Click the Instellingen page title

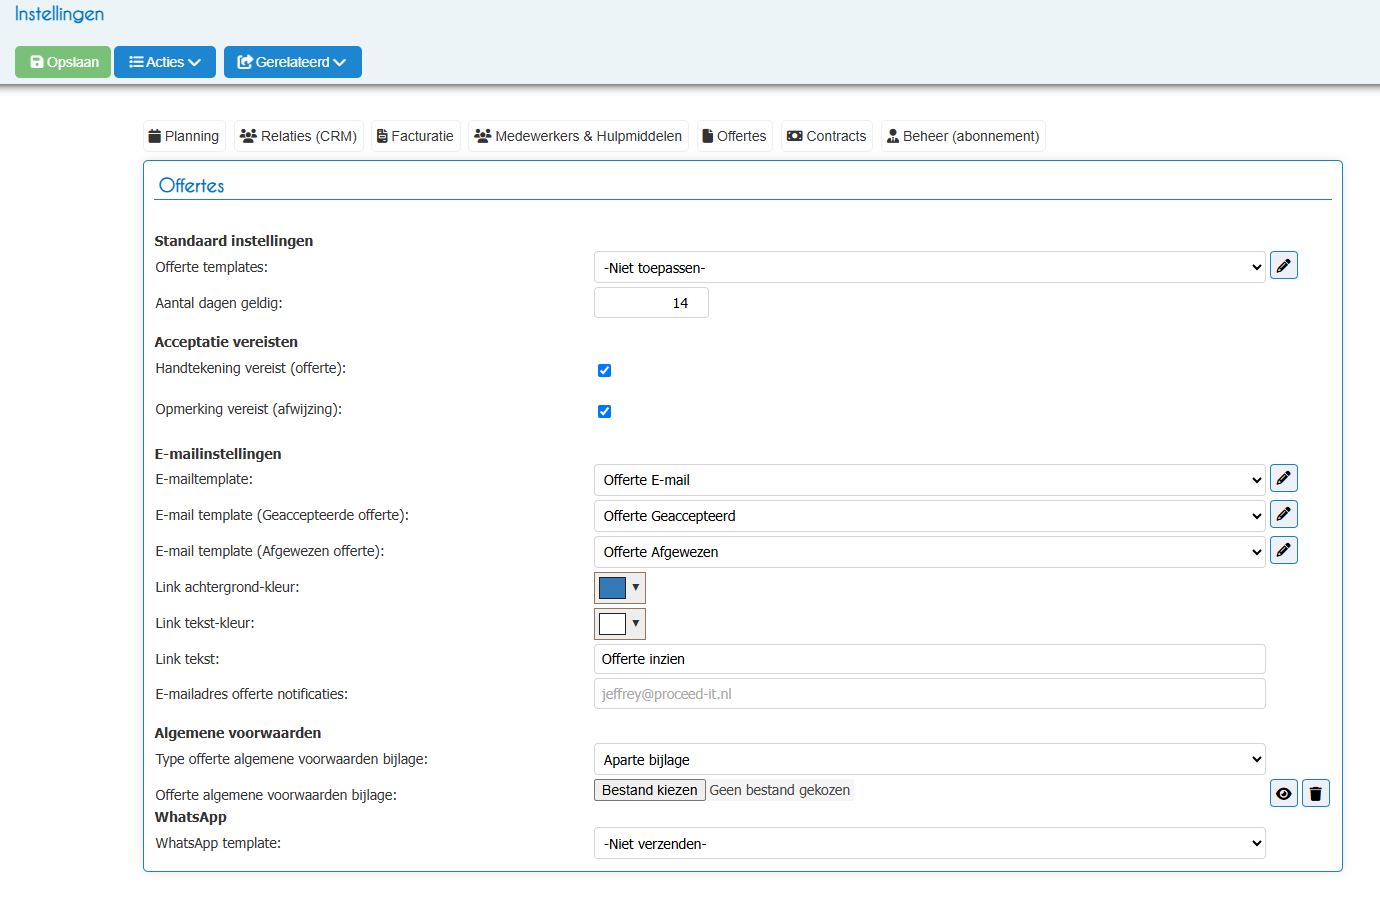point(59,14)
